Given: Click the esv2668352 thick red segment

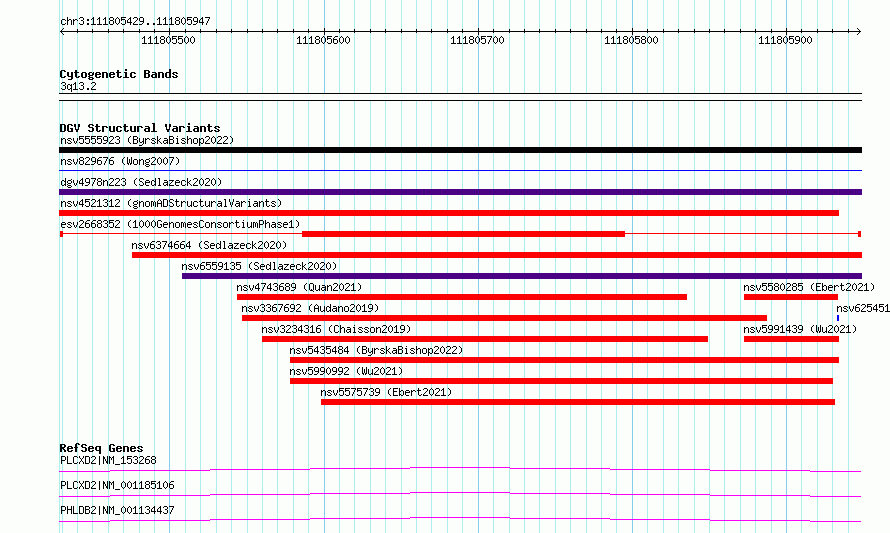Looking at the screenshot, I should tap(463, 234).
